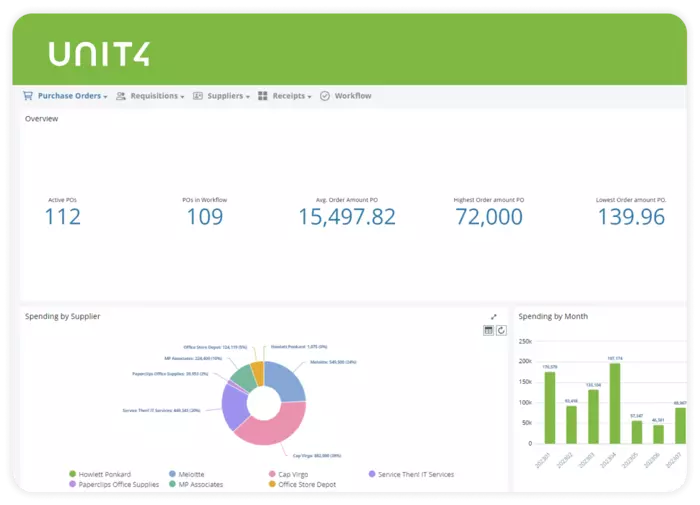The width and height of the screenshot is (700, 505).
Task: Click the Requisitions people icon
Action: pos(121,96)
